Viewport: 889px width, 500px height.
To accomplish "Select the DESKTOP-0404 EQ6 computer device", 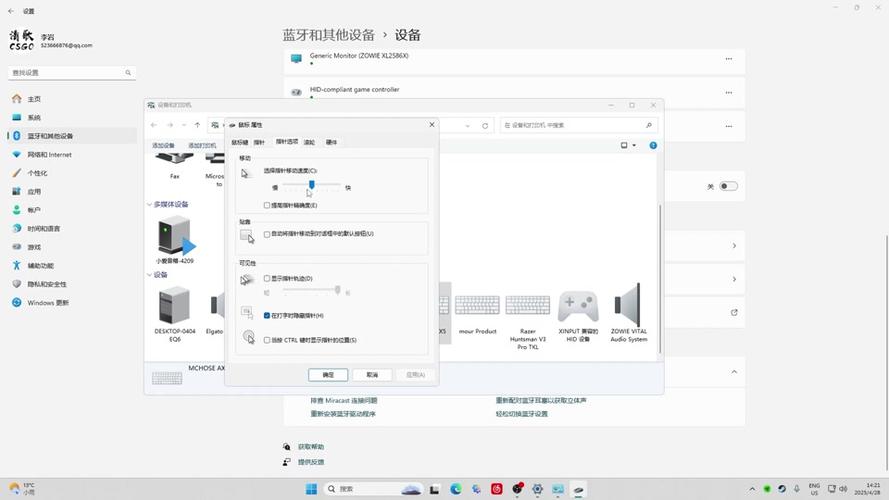I will (175, 313).
